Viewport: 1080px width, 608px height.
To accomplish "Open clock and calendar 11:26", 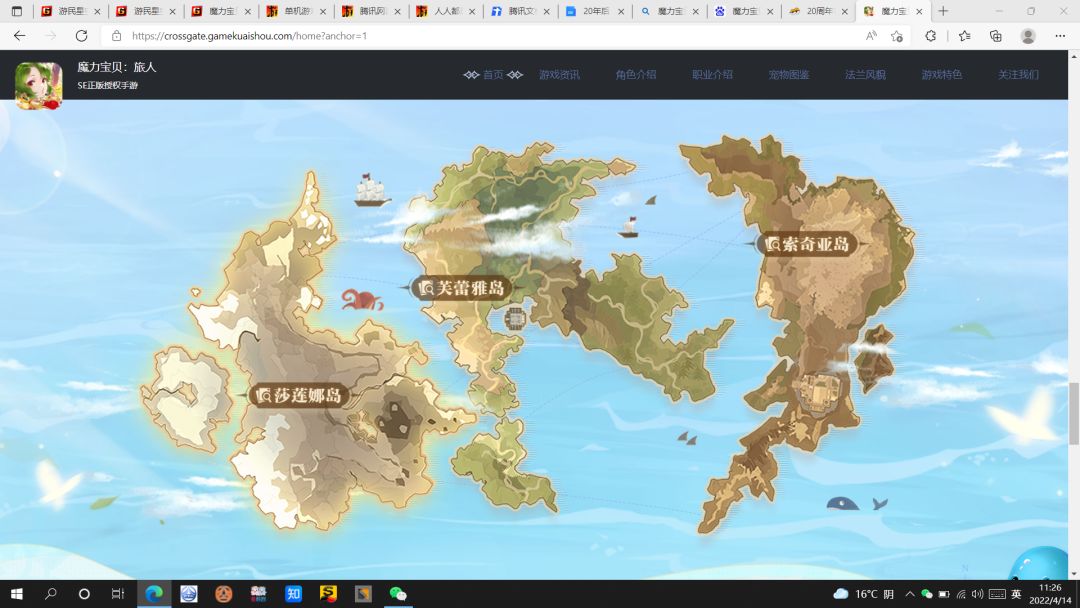I will (x=1050, y=594).
